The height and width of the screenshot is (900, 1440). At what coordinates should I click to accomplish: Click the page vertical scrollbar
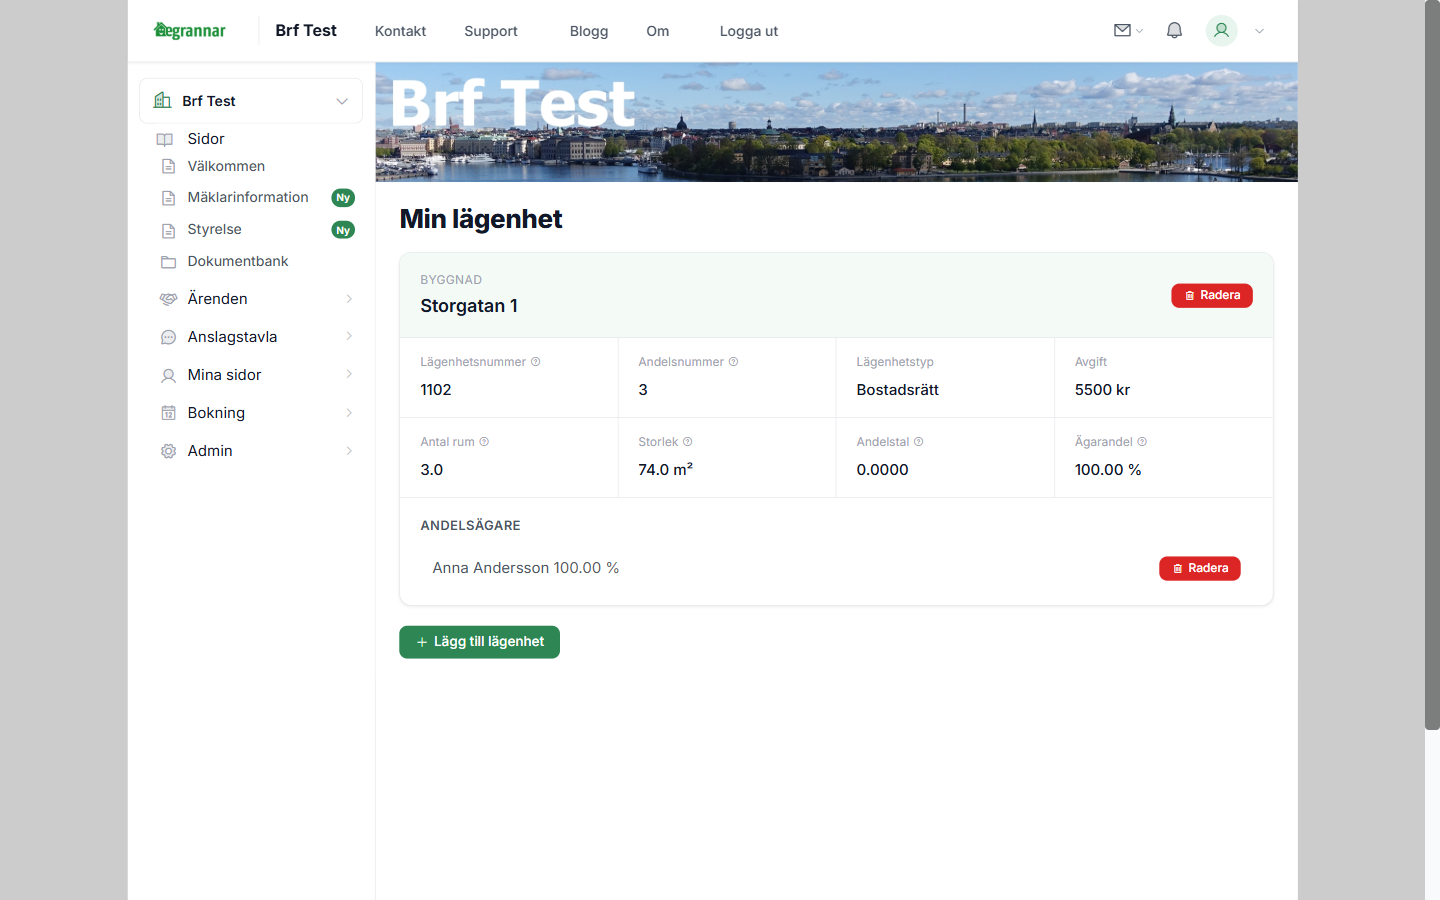pos(1432,365)
